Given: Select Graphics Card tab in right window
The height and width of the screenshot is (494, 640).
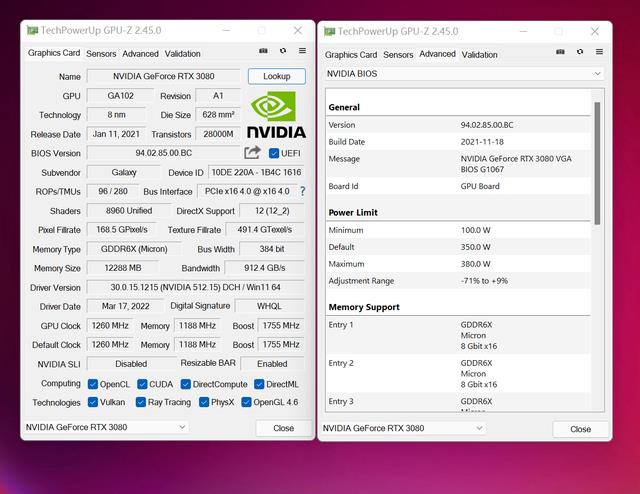Looking at the screenshot, I should point(351,55).
